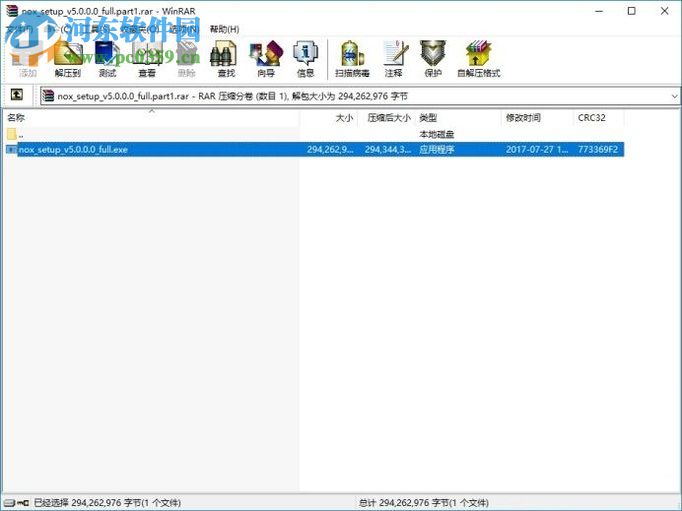Go up one folder level button
This screenshot has height=511, width=682.
click(x=17, y=94)
